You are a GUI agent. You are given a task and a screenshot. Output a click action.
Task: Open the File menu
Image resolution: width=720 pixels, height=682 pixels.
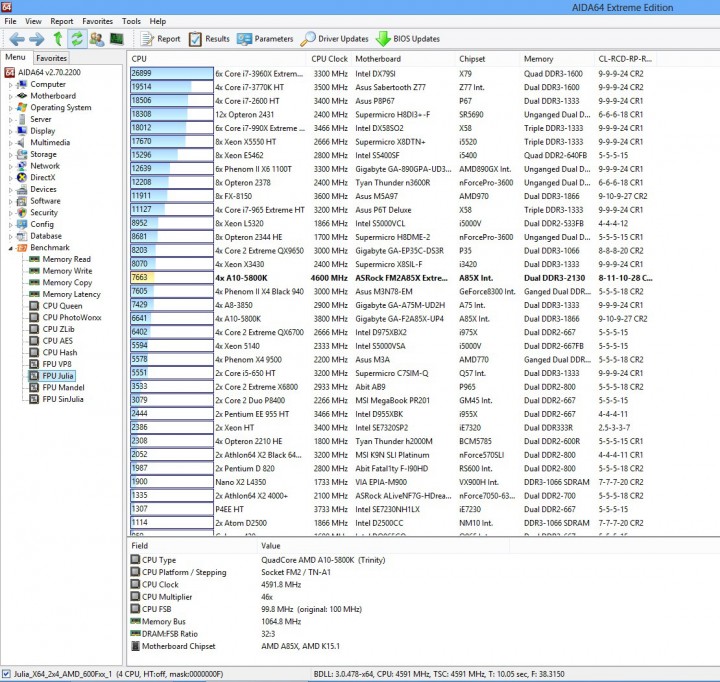click(10, 21)
